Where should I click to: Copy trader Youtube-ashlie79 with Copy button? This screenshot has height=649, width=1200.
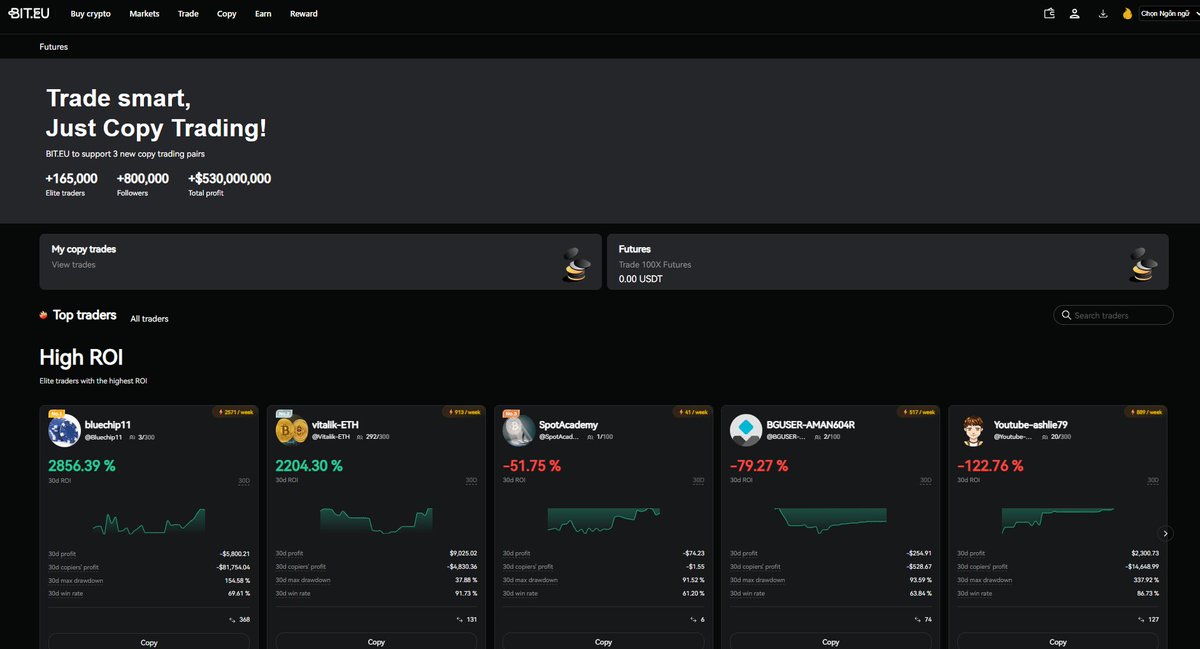(1058, 641)
